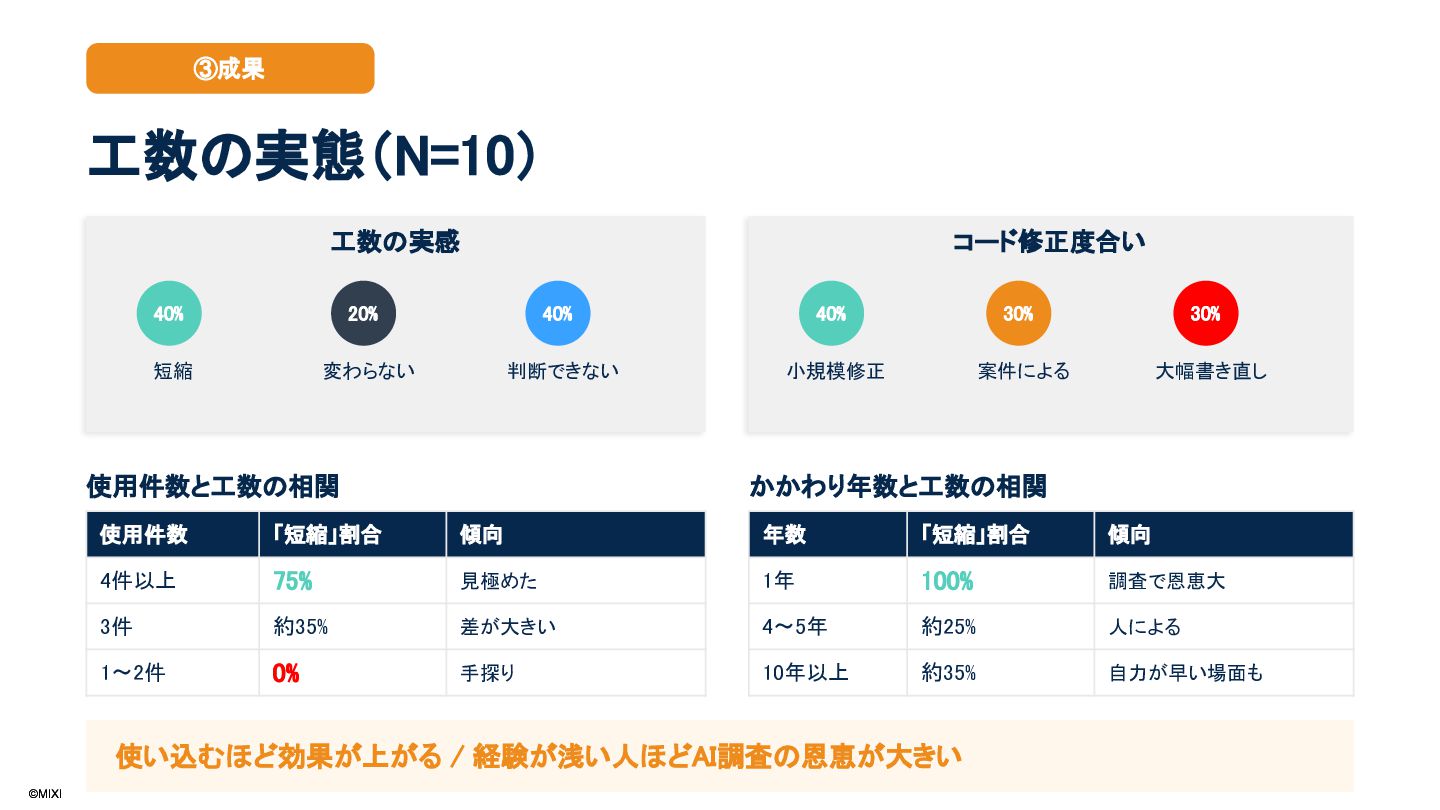Click the orange summary text banner at bottom
Screen dimensions: 1440x810
click(539, 756)
